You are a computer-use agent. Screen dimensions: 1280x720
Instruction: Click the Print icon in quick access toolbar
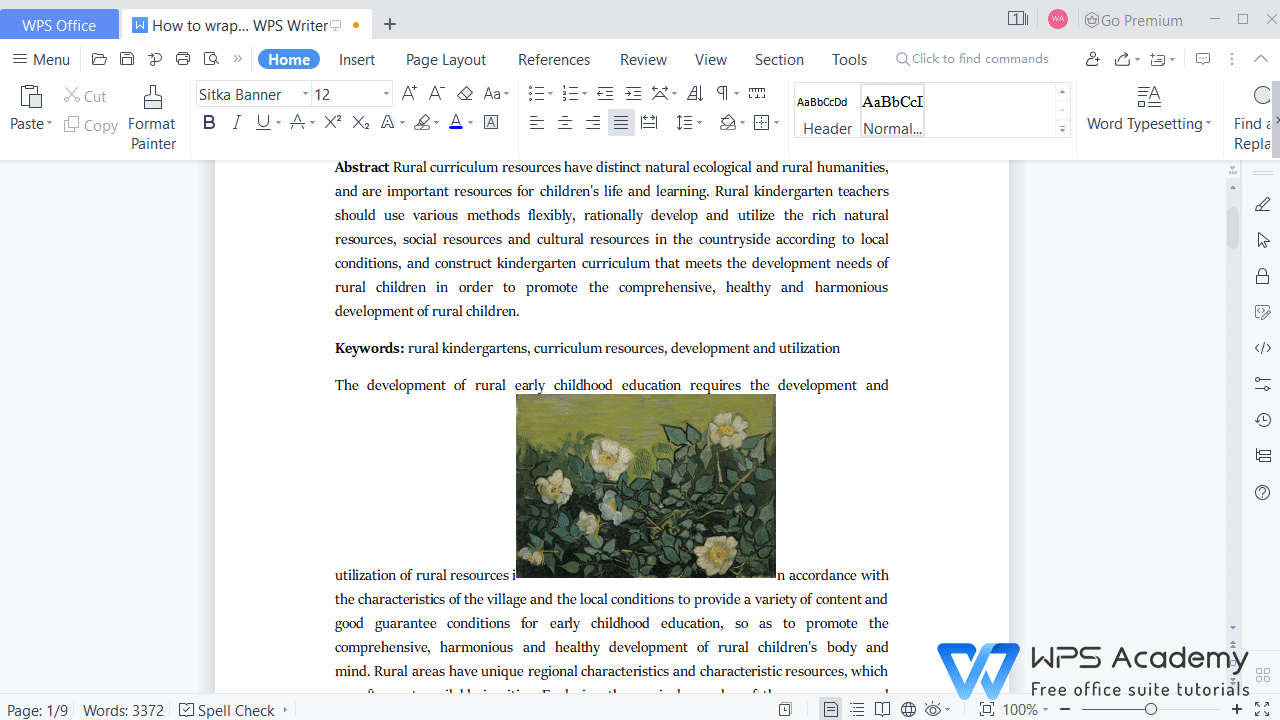tap(182, 59)
